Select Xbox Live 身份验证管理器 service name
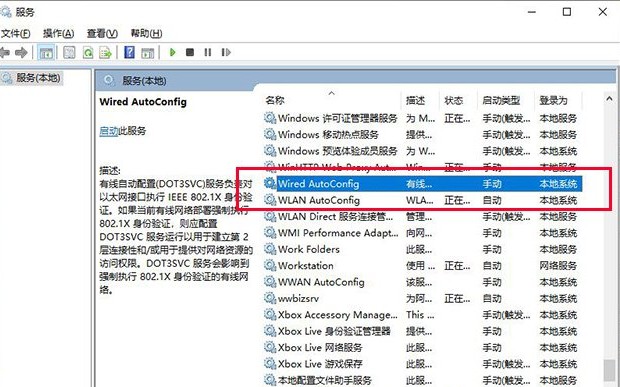Viewport: 620px width, 387px height. (335, 331)
